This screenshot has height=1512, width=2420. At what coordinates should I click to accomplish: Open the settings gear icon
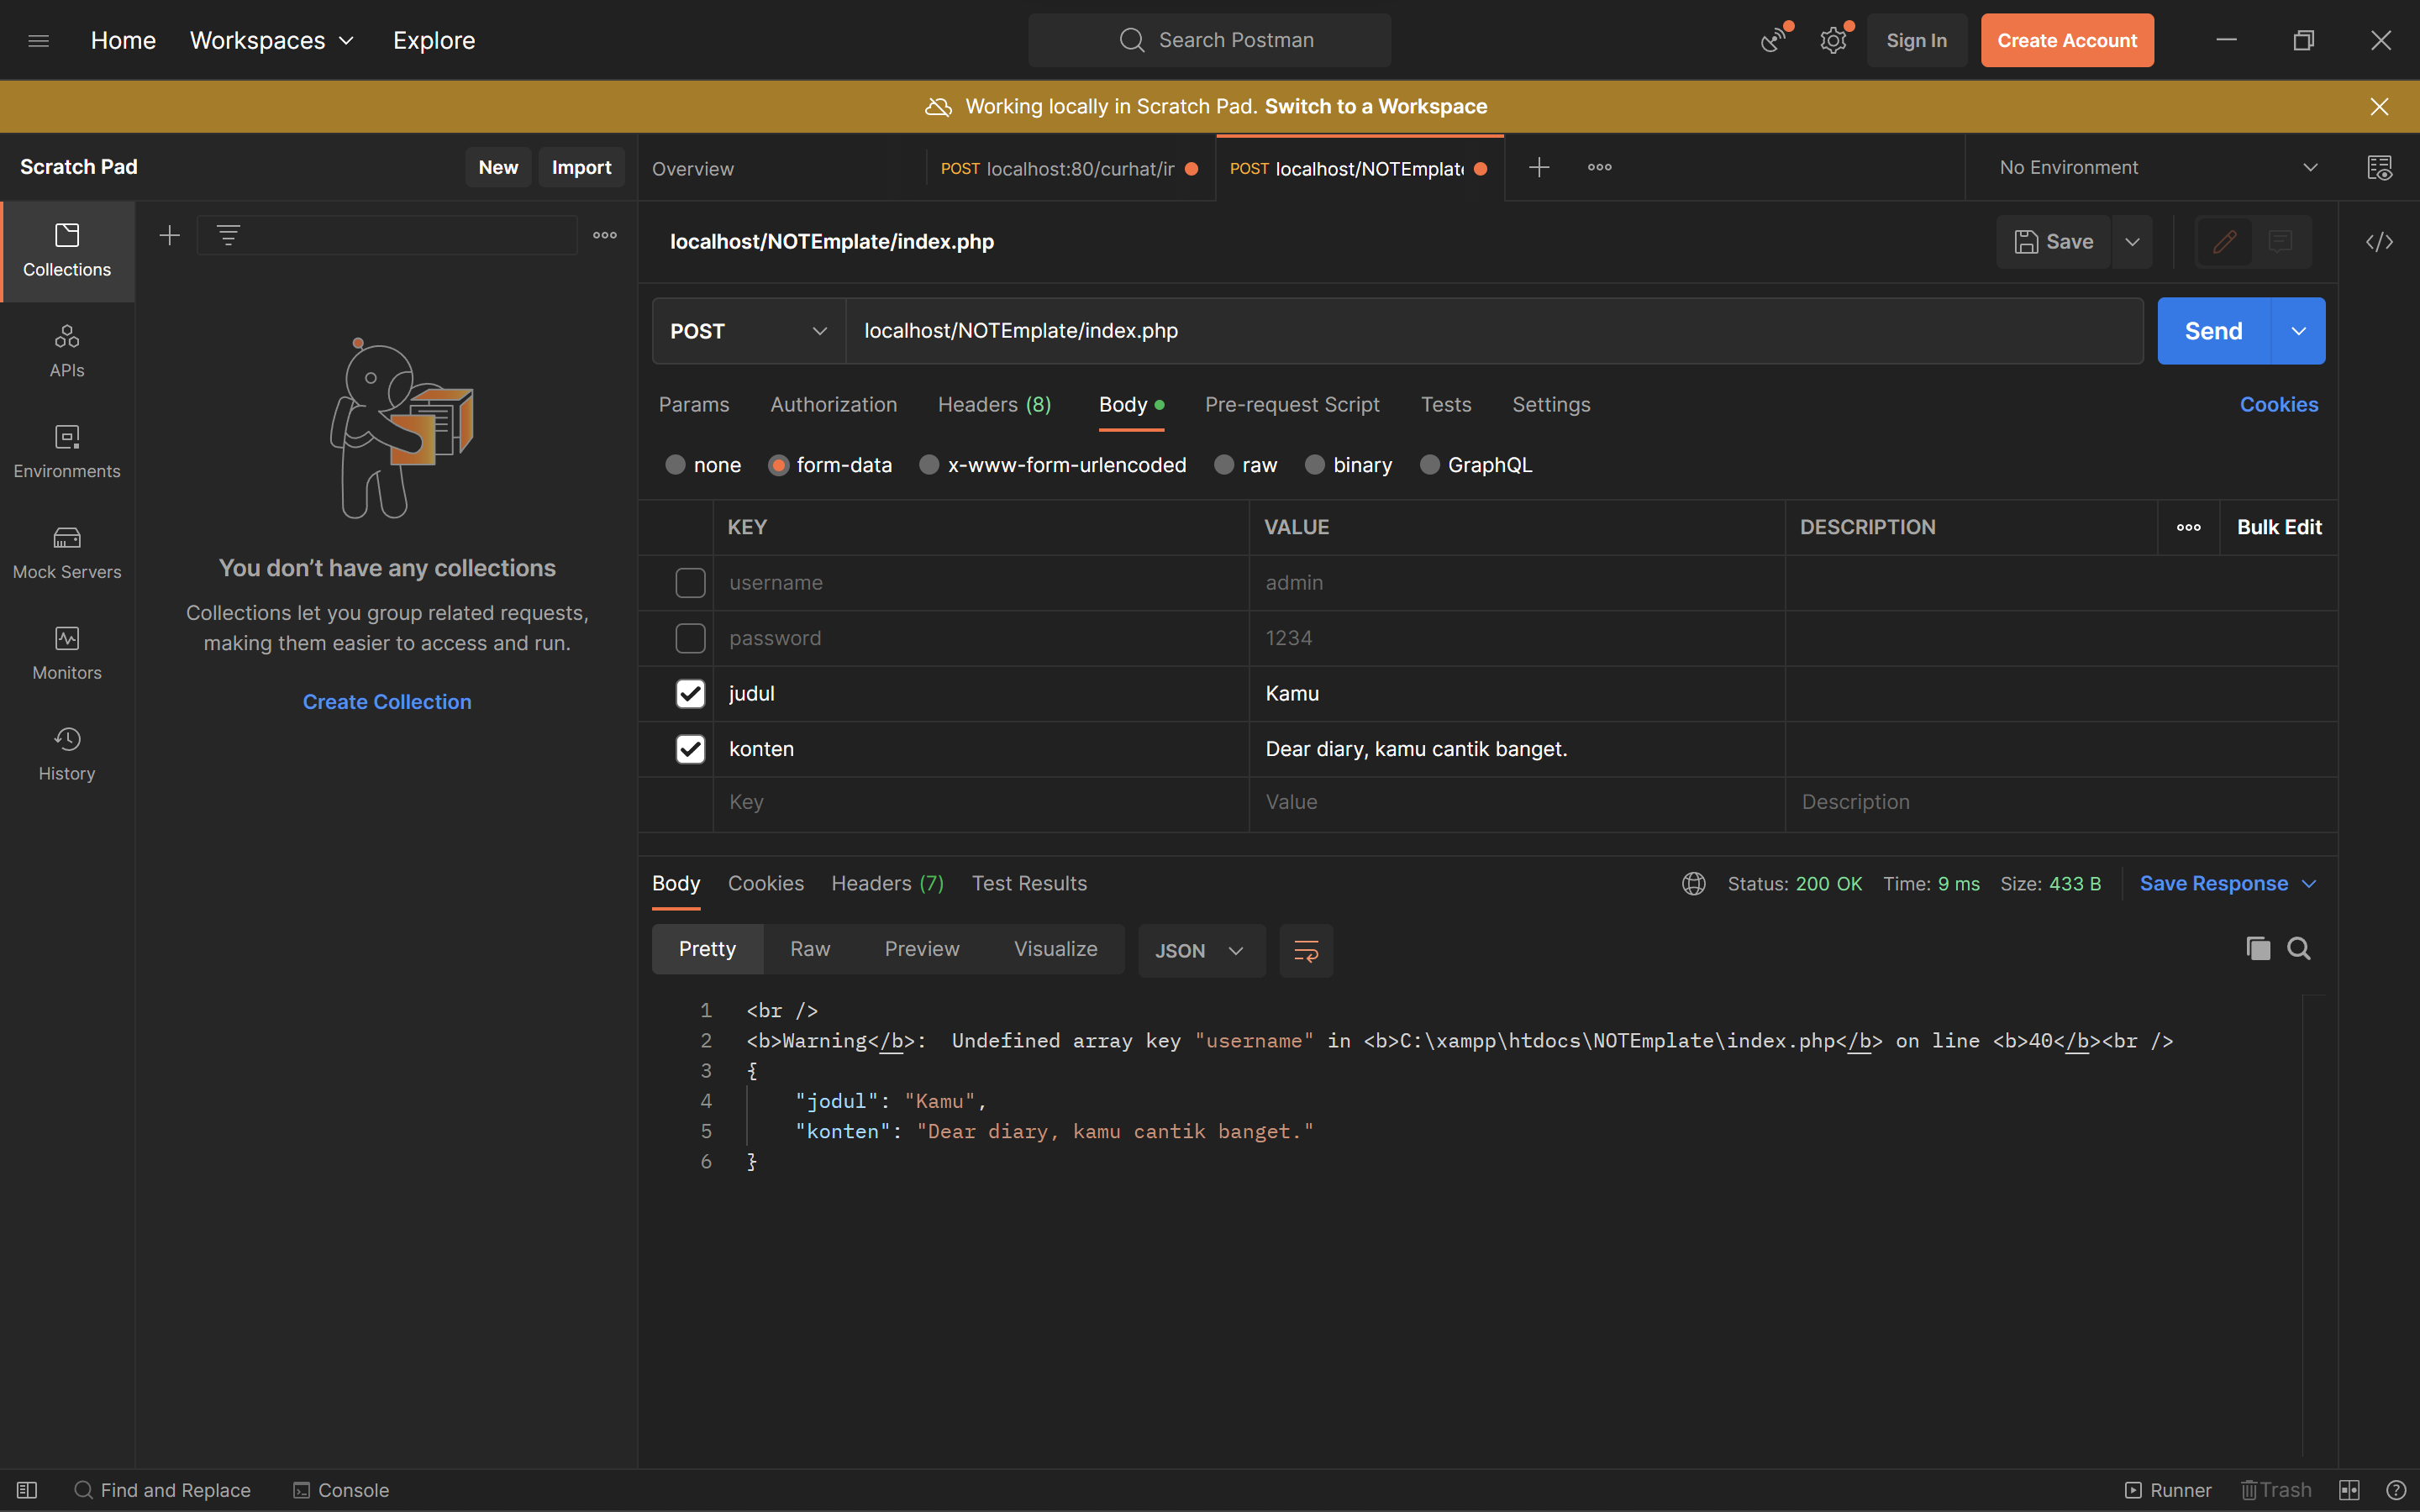(1832, 41)
